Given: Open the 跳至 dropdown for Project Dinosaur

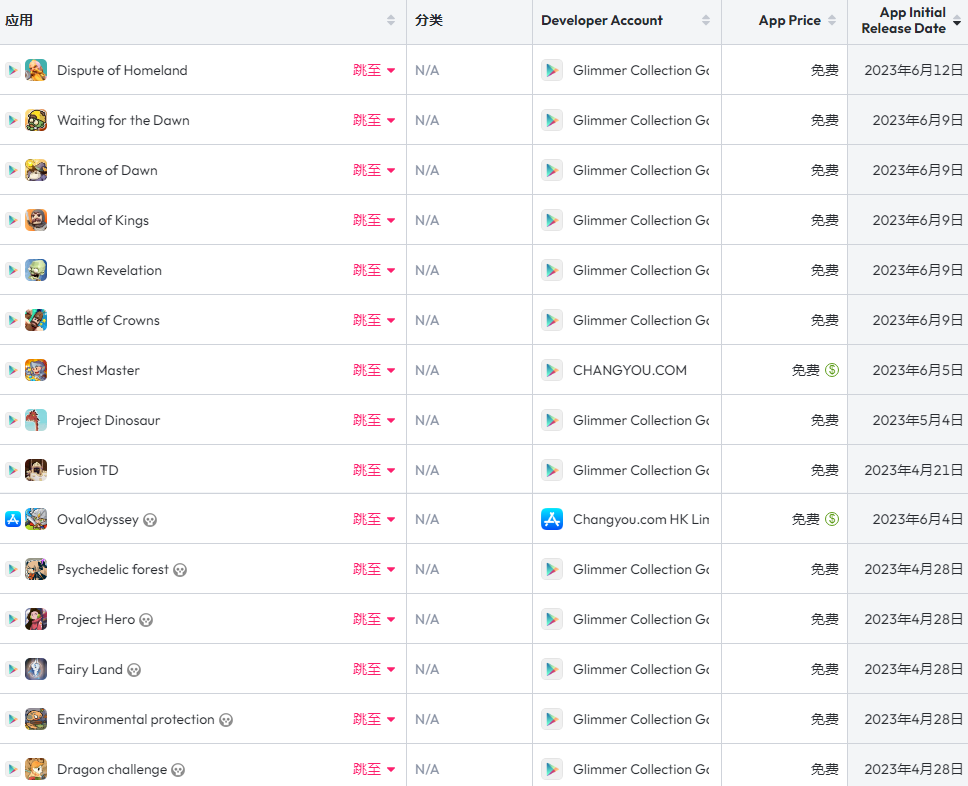Looking at the screenshot, I should pyautogui.click(x=374, y=420).
